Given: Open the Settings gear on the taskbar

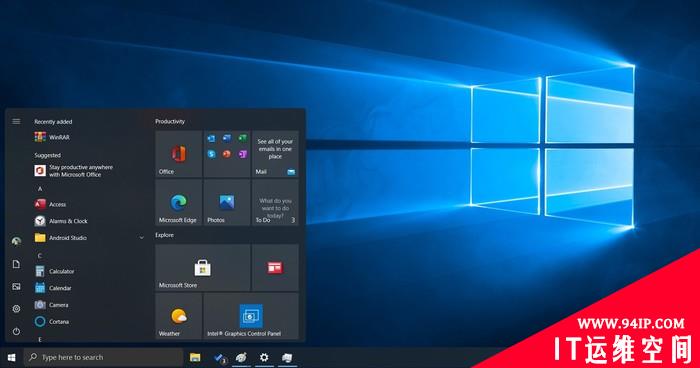Looking at the screenshot, I should [264, 357].
